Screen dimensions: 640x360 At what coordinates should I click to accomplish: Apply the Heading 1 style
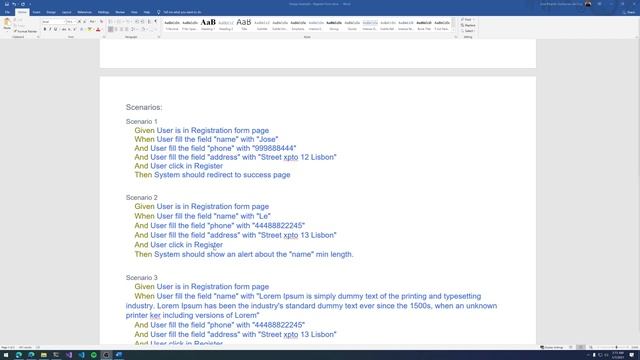click(208, 24)
